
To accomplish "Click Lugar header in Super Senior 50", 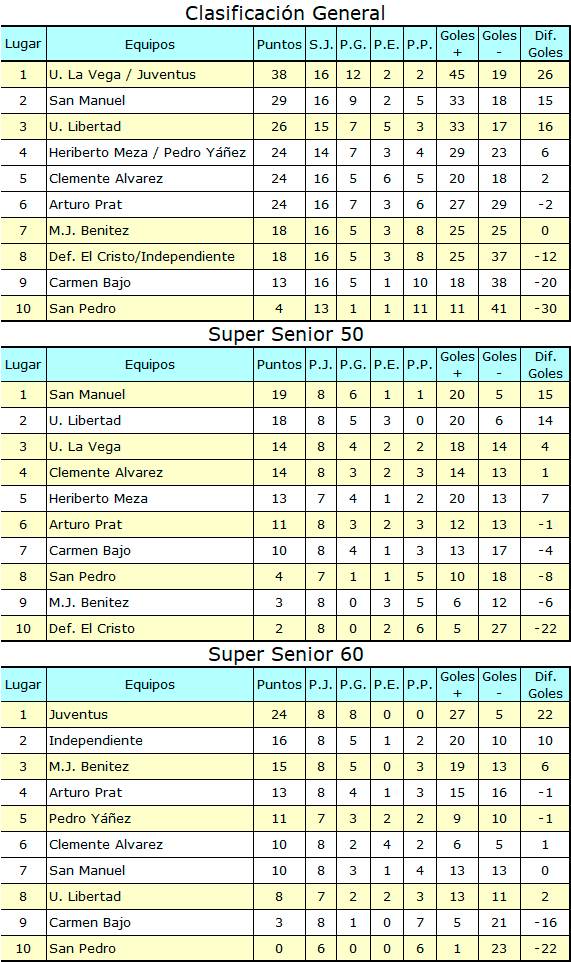I will click(23, 364).
